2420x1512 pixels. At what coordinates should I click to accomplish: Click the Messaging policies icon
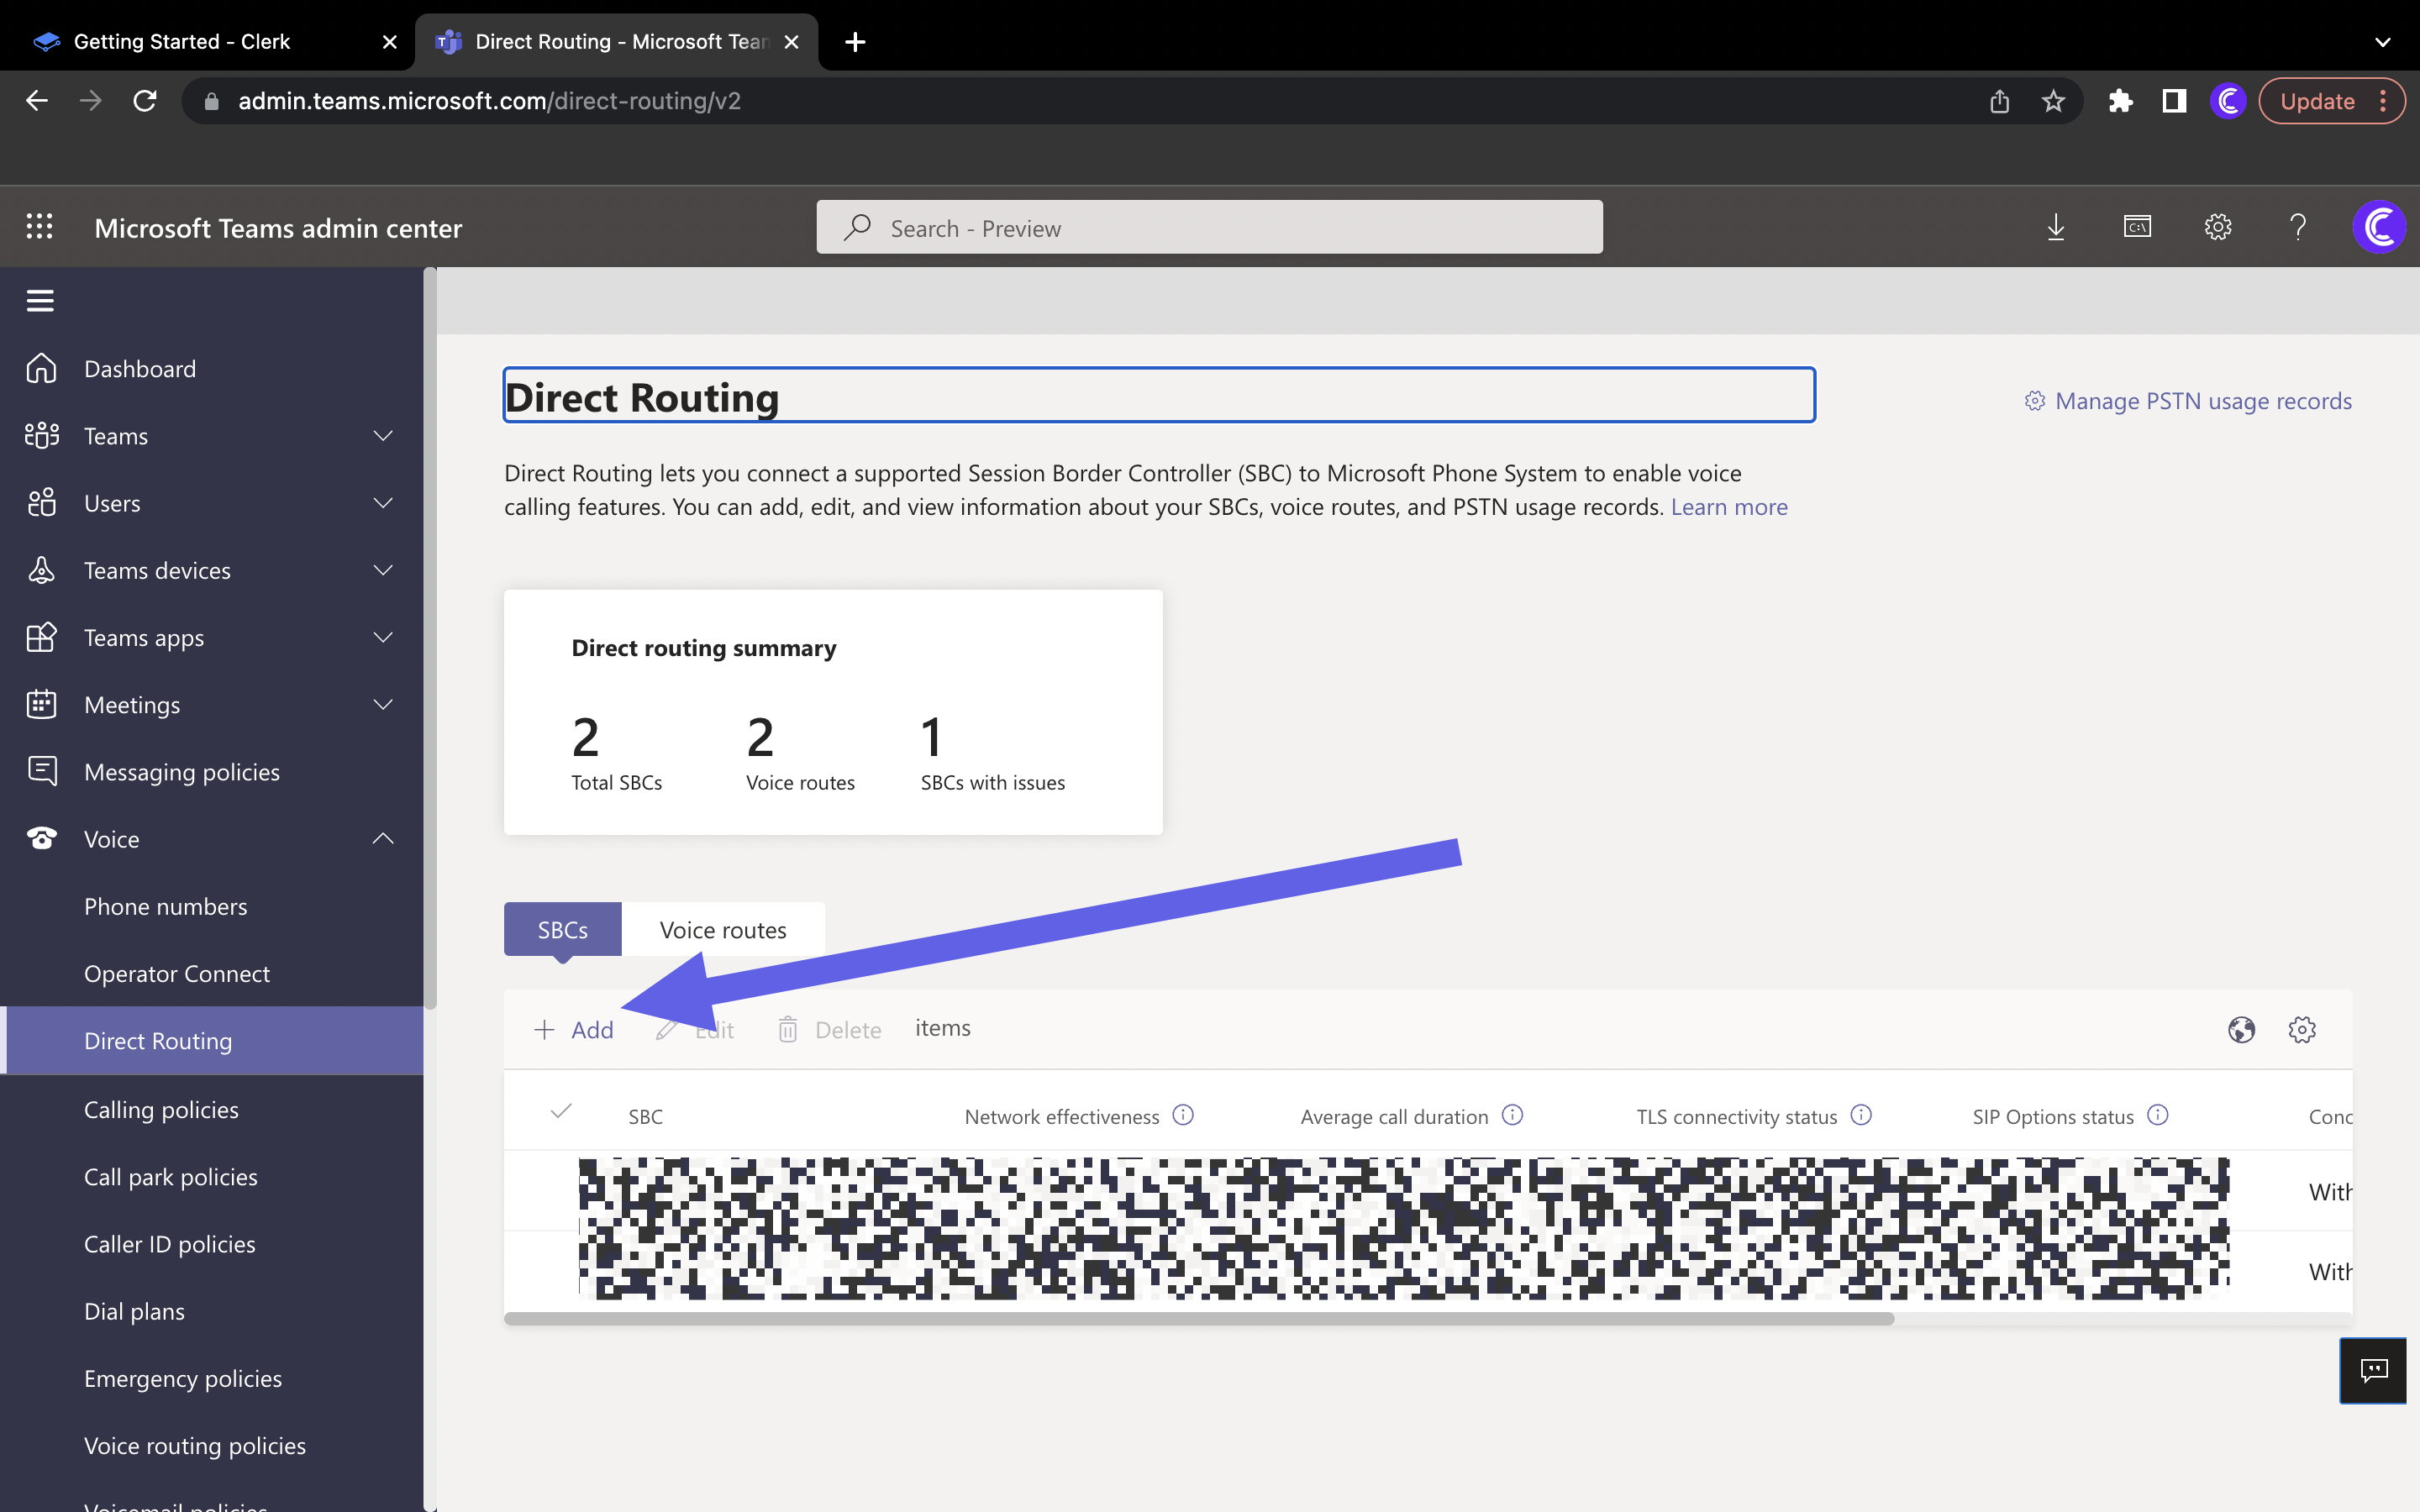coord(41,771)
